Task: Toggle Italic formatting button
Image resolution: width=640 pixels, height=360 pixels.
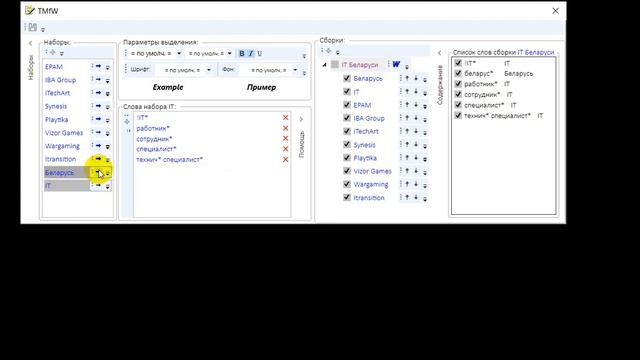Action: (251, 53)
